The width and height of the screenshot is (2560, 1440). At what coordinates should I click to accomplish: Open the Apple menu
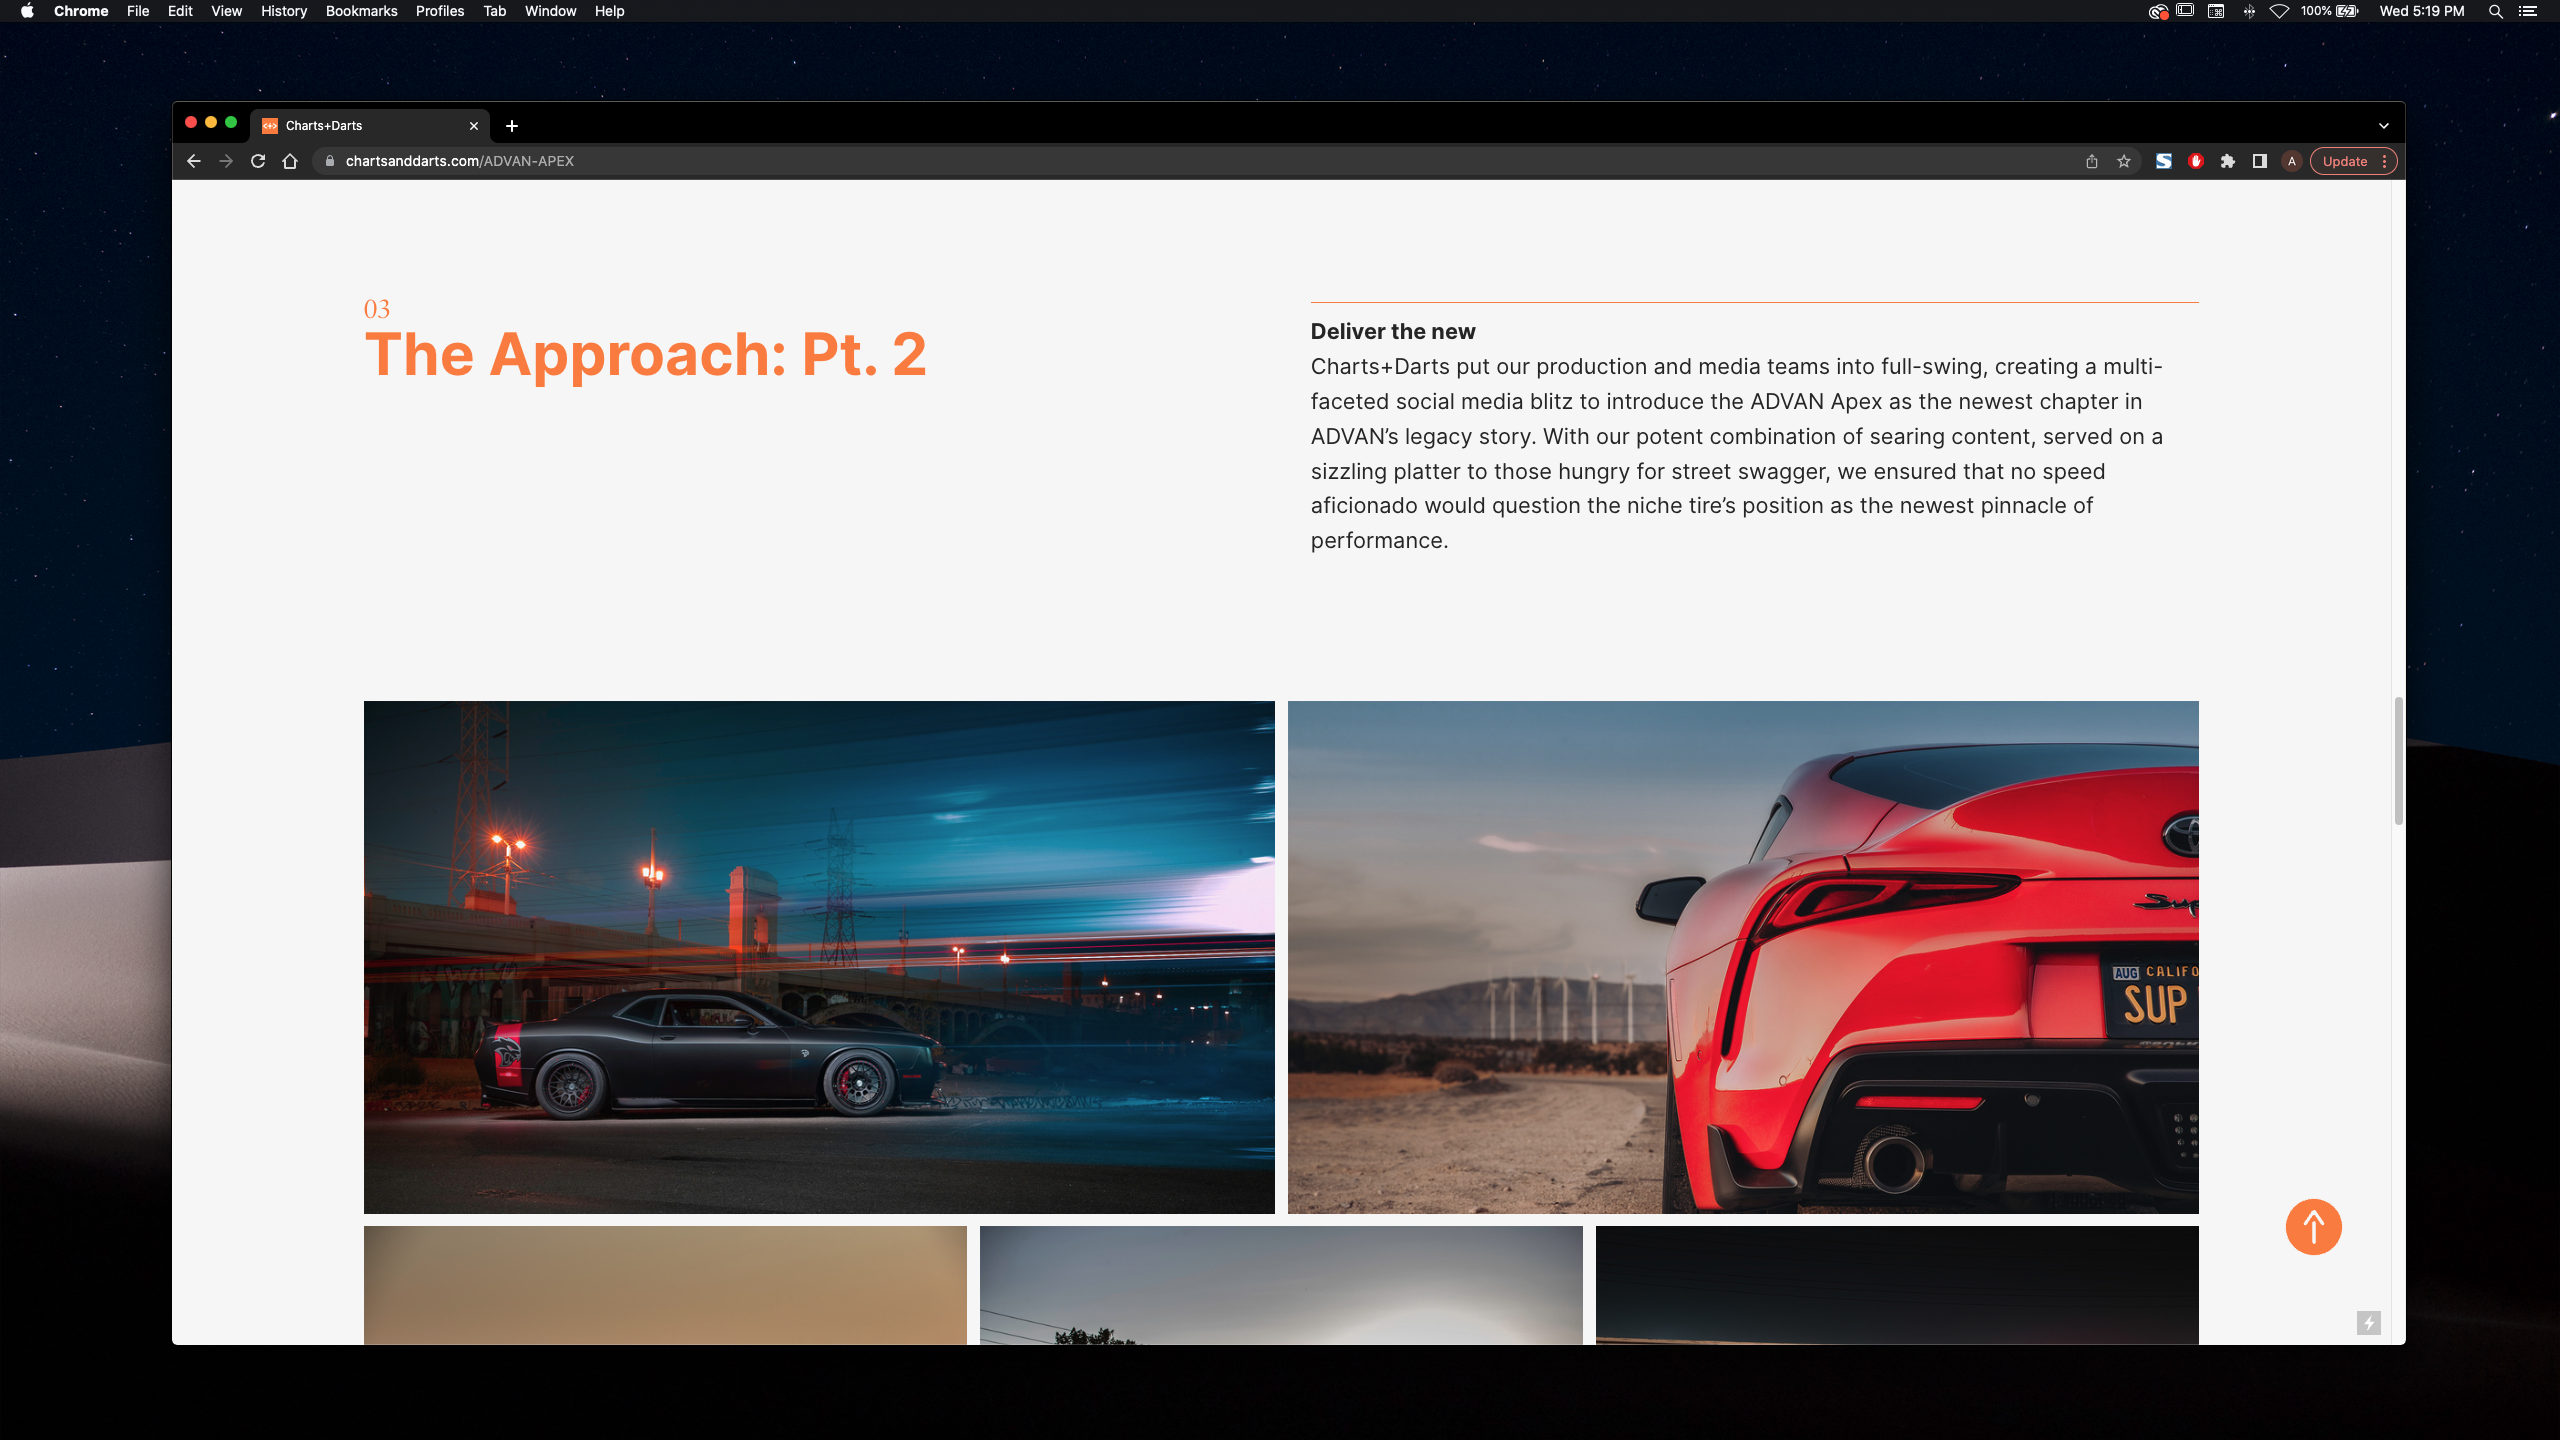(27, 11)
